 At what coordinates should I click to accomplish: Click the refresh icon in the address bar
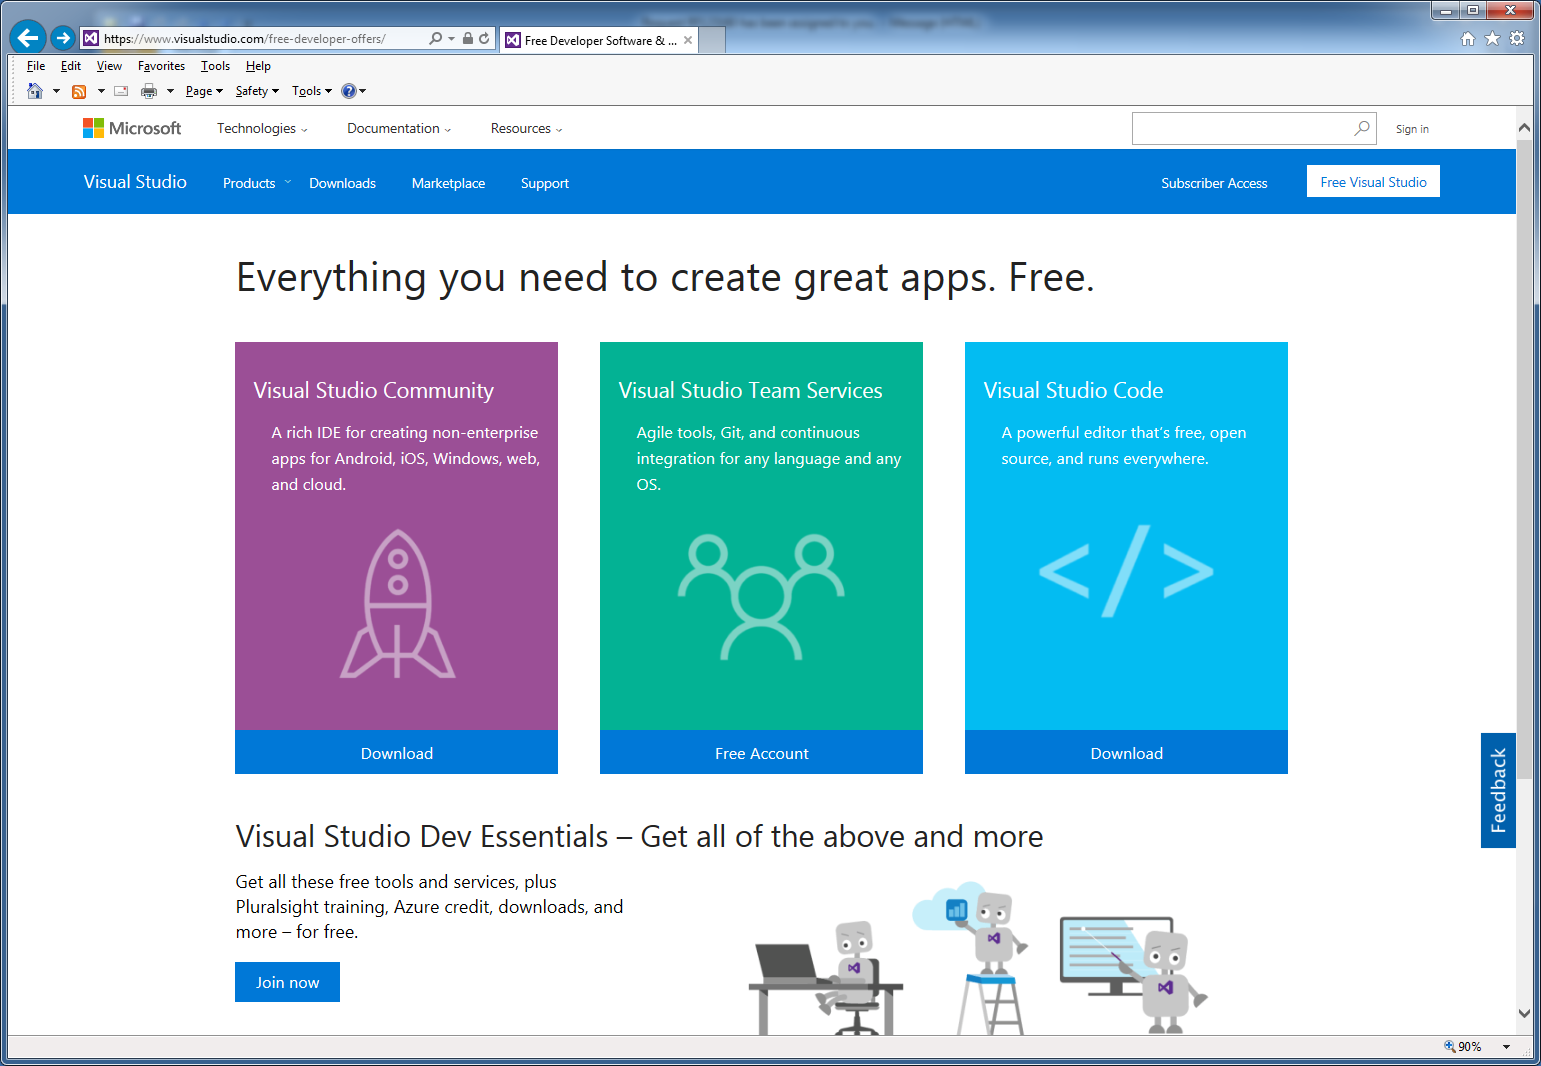tap(484, 39)
